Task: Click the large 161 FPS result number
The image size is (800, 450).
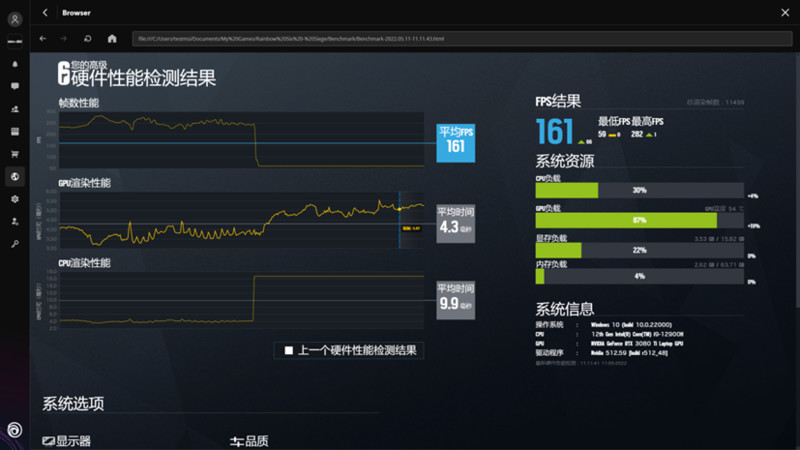Action: pyautogui.click(x=554, y=131)
